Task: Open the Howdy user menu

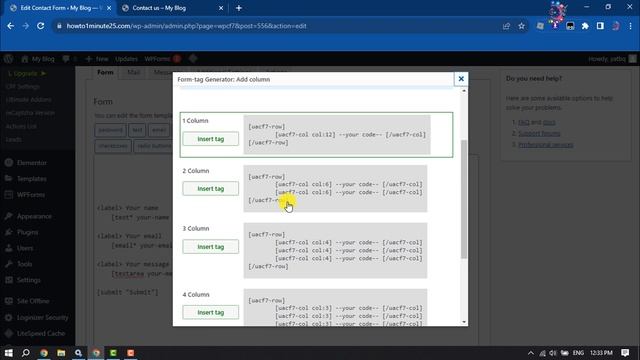Action: pos(611,59)
